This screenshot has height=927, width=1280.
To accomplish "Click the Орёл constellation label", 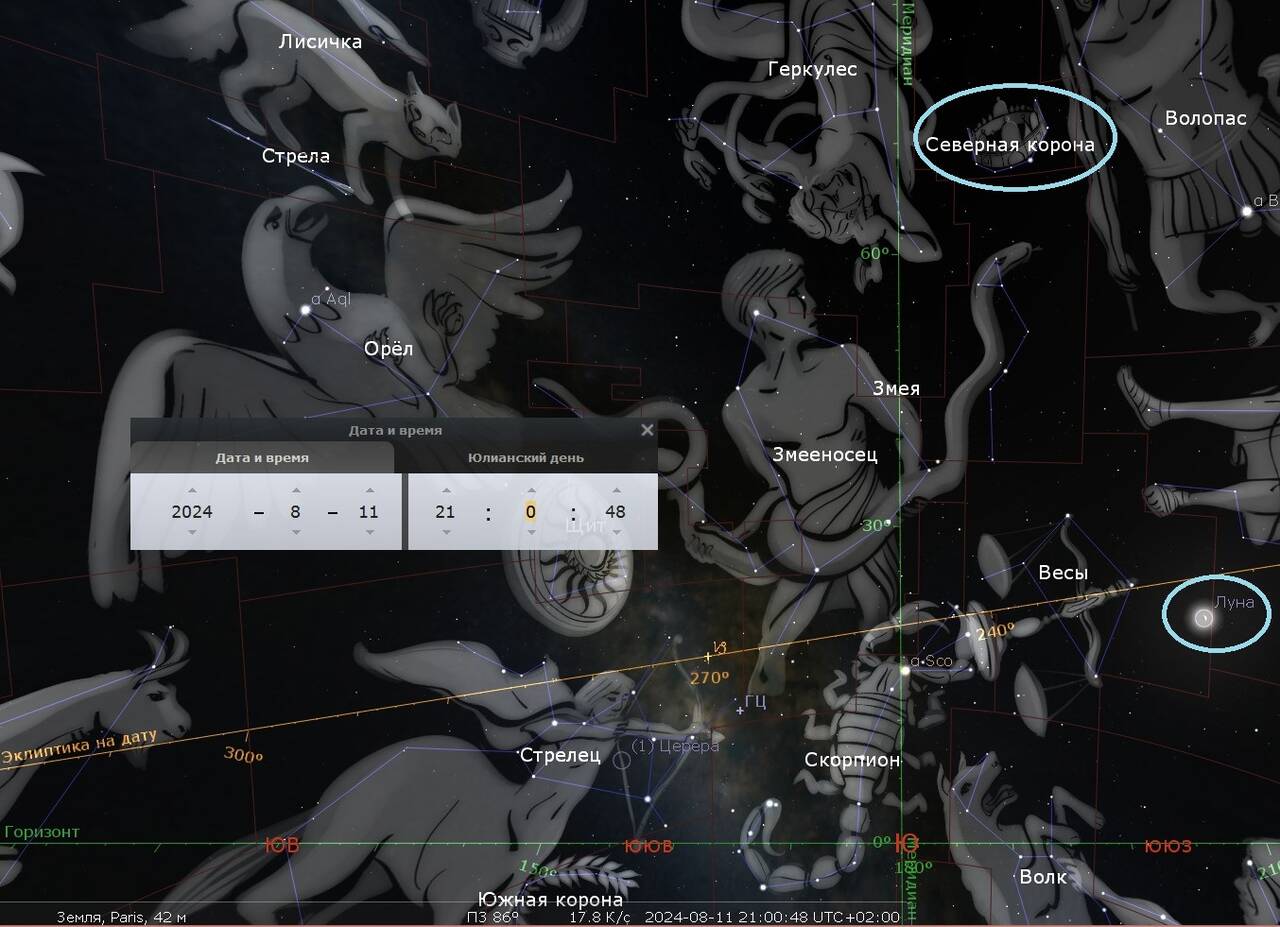I will 389,349.
